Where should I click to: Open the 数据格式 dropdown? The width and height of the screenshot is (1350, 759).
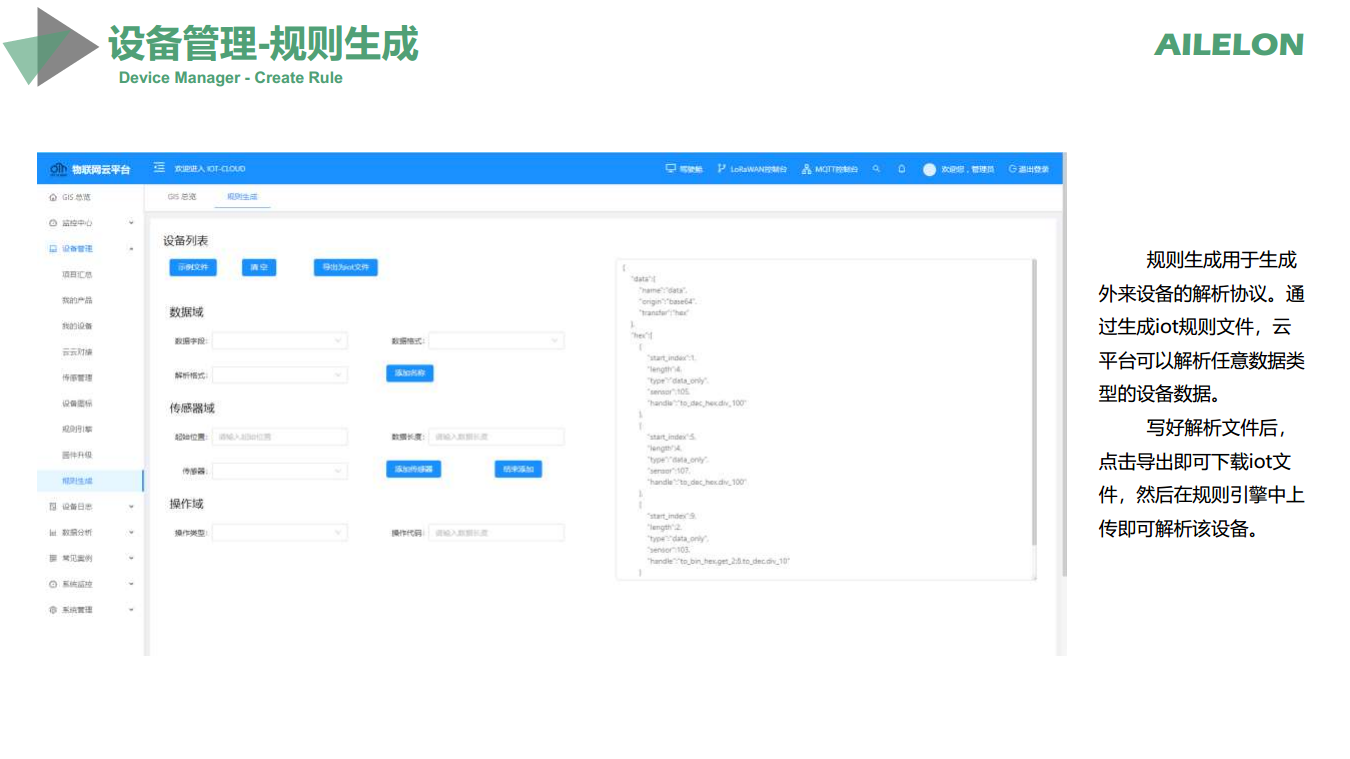click(496, 341)
